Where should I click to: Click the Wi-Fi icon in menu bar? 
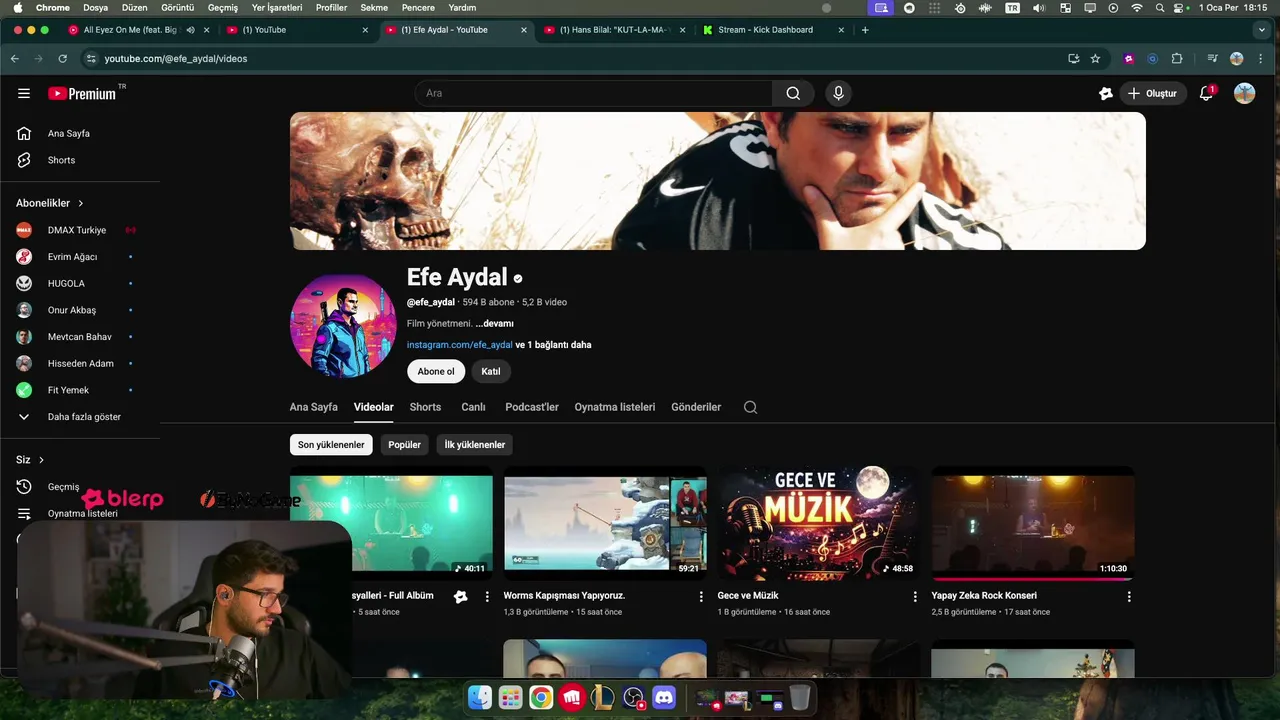pyautogui.click(x=1136, y=7)
